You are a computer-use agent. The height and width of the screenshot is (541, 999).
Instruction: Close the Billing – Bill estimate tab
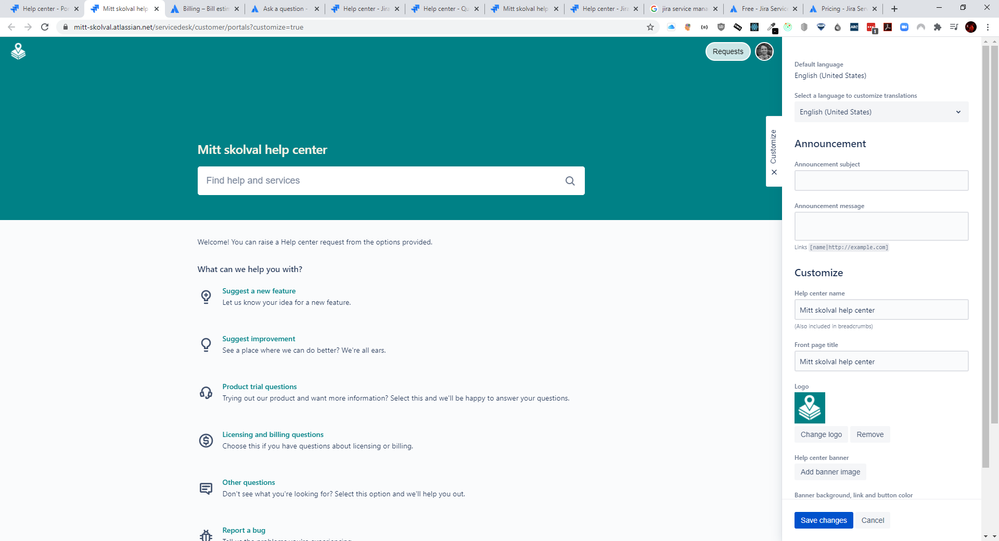click(x=236, y=9)
